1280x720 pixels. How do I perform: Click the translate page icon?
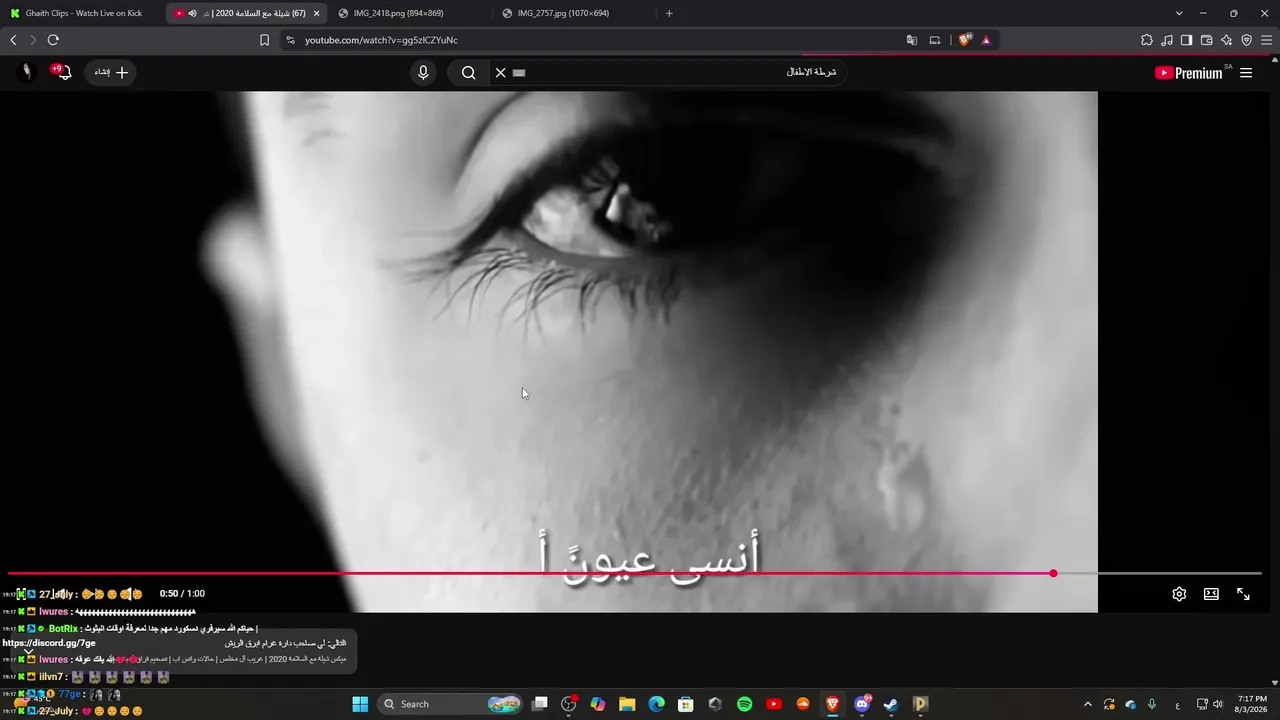(911, 40)
